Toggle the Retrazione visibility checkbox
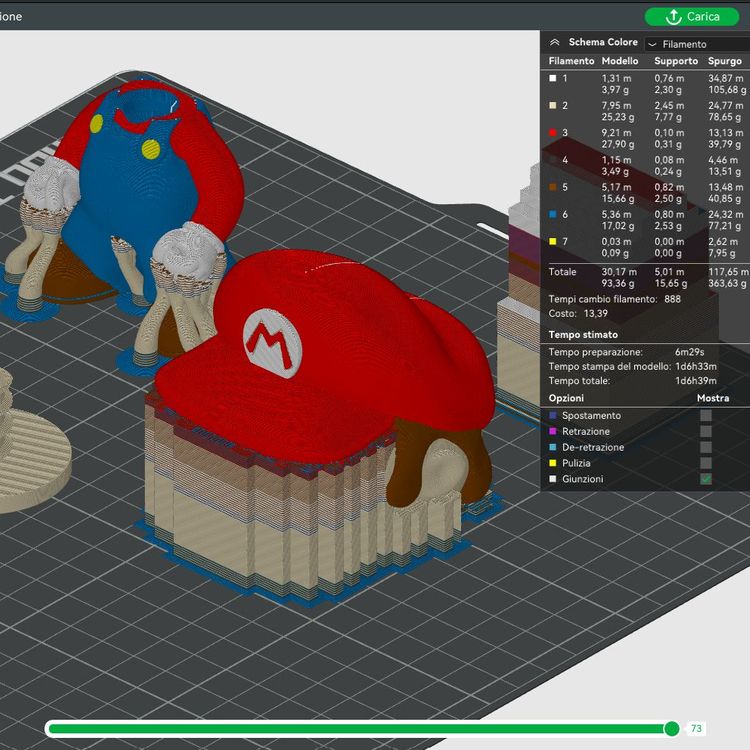The height and width of the screenshot is (750, 750). coord(706,431)
